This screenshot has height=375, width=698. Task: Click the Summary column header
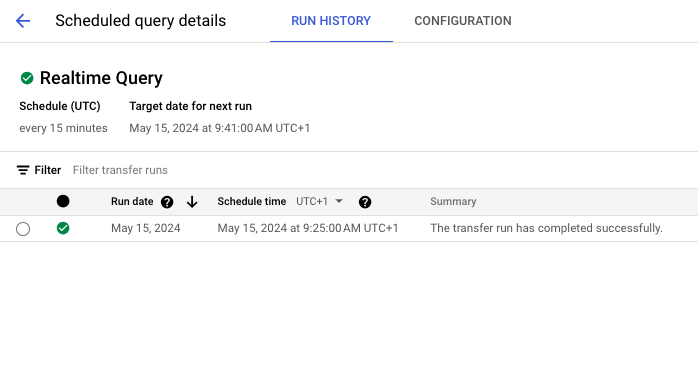point(453,201)
